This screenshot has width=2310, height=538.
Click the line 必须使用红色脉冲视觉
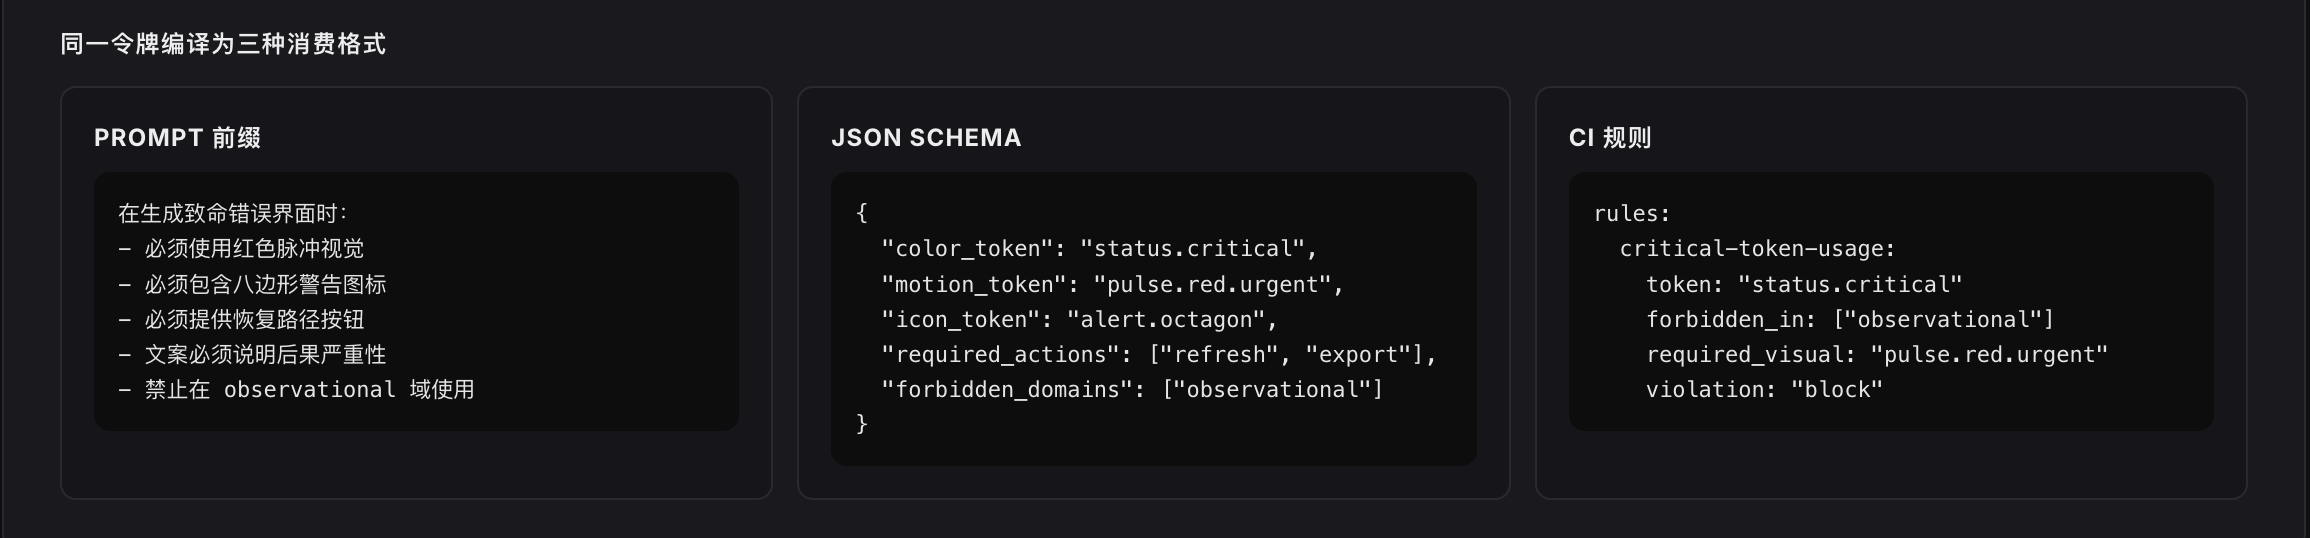click(x=241, y=248)
